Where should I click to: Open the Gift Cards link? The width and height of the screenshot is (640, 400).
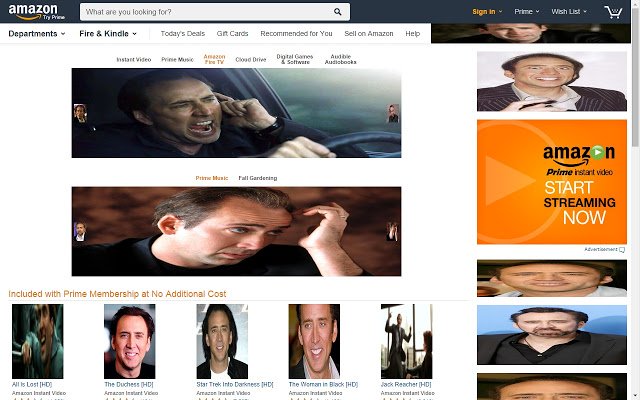pyautogui.click(x=232, y=33)
